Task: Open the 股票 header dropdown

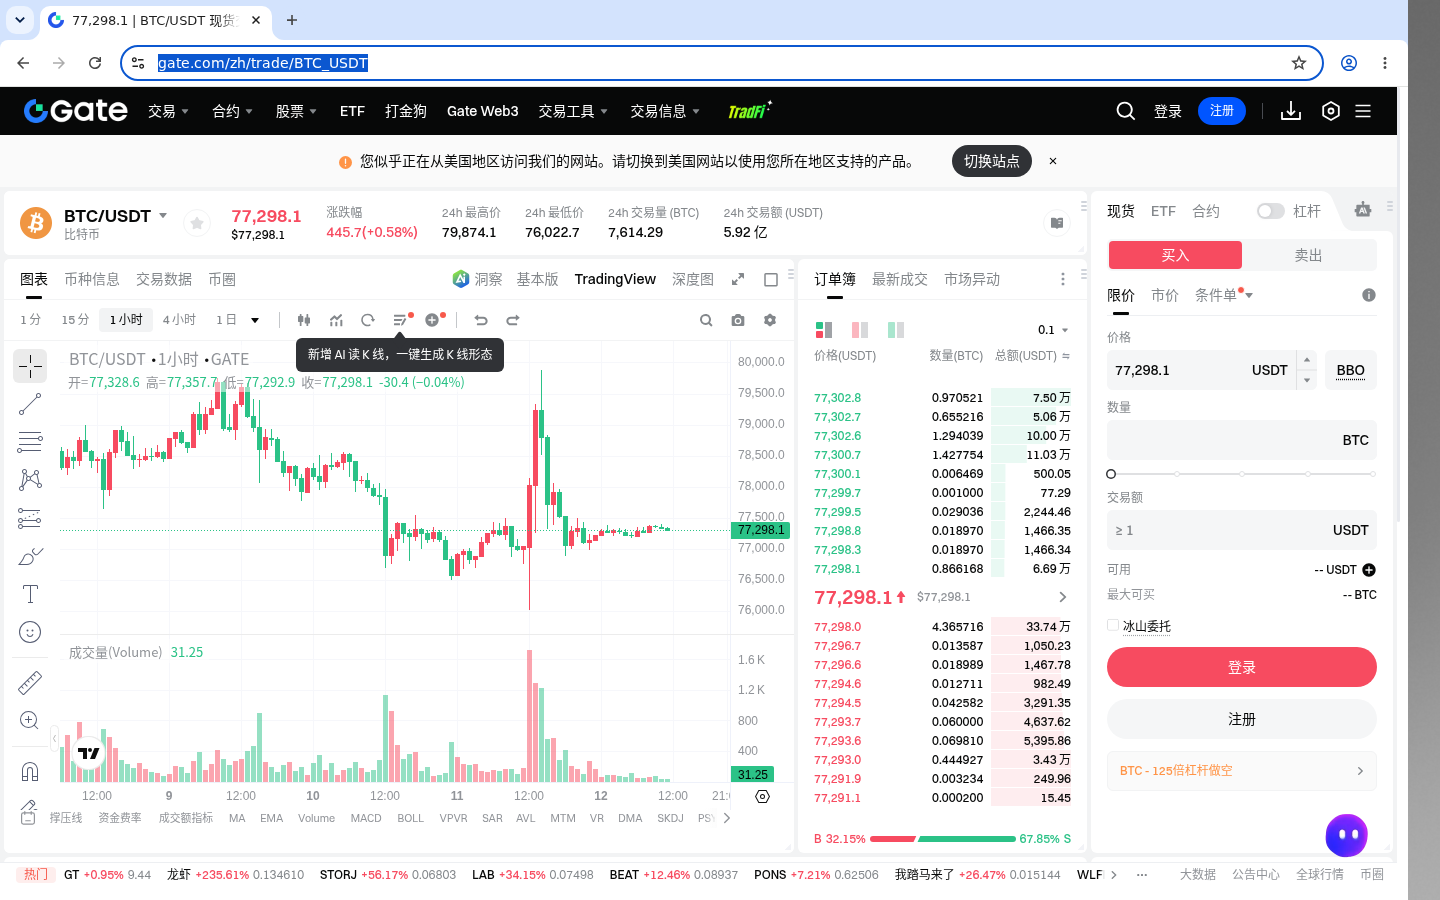Action: click(296, 111)
